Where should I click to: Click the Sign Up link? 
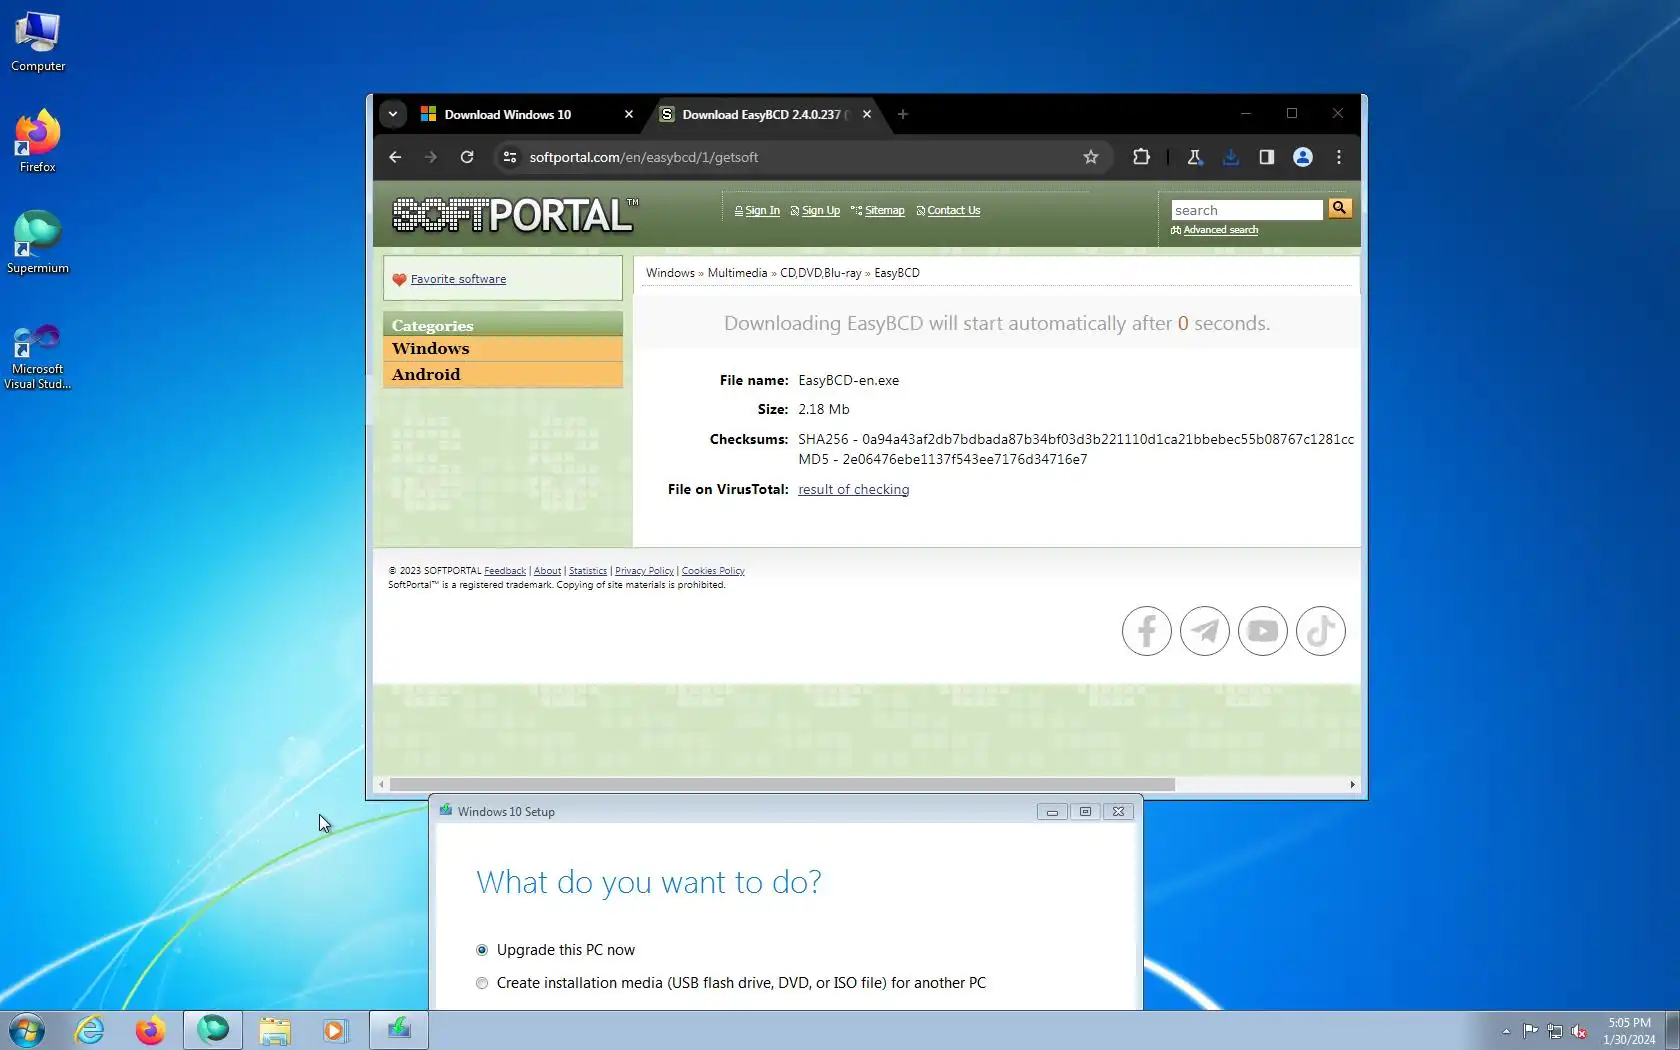click(821, 210)
